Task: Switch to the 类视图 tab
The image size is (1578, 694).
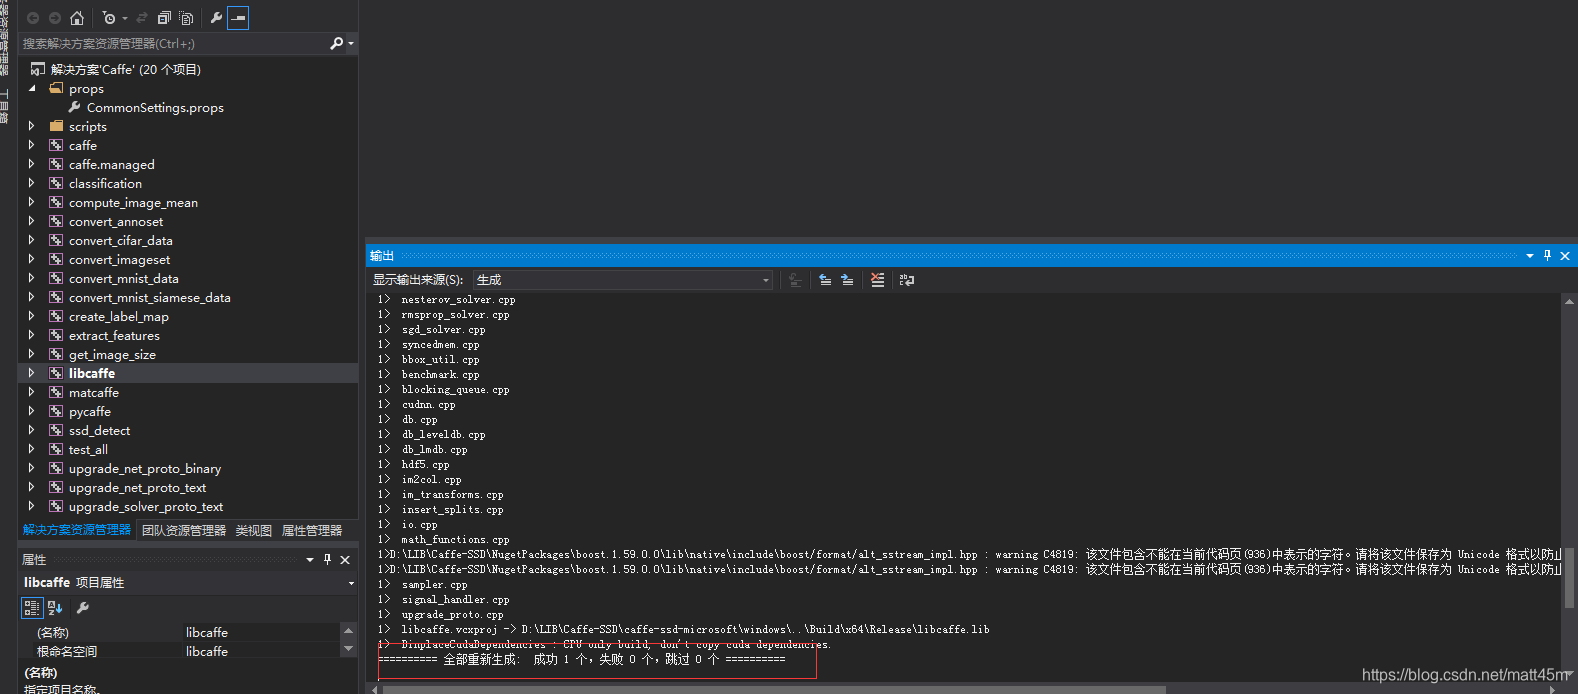Action: click(254, 530)
